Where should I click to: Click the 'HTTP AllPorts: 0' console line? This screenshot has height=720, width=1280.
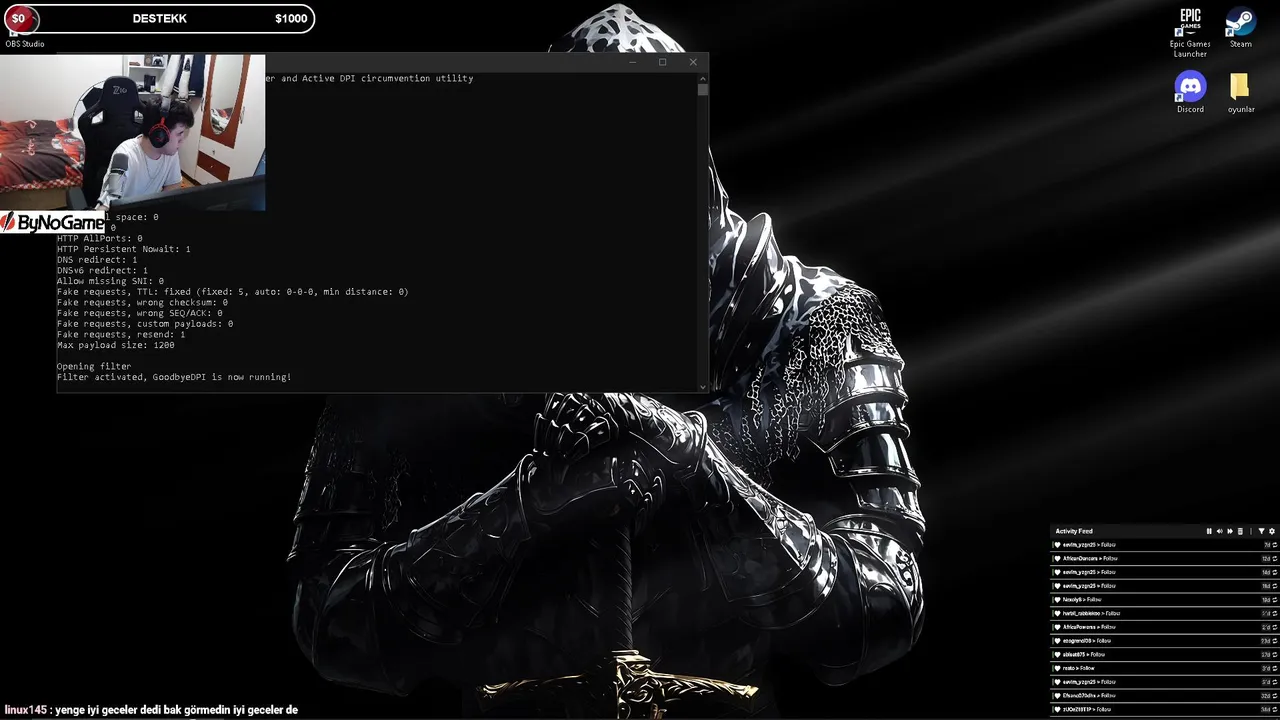tap(99, 238)
